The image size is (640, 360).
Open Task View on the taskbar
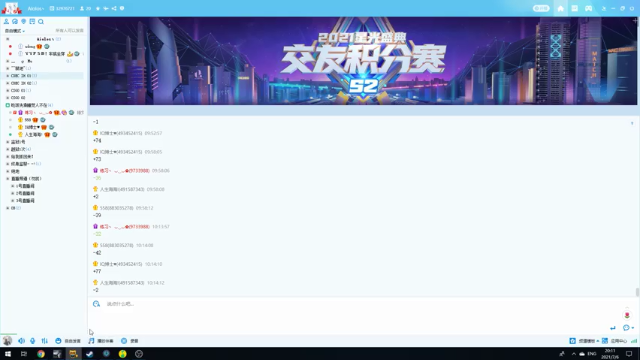coord(24,354)
